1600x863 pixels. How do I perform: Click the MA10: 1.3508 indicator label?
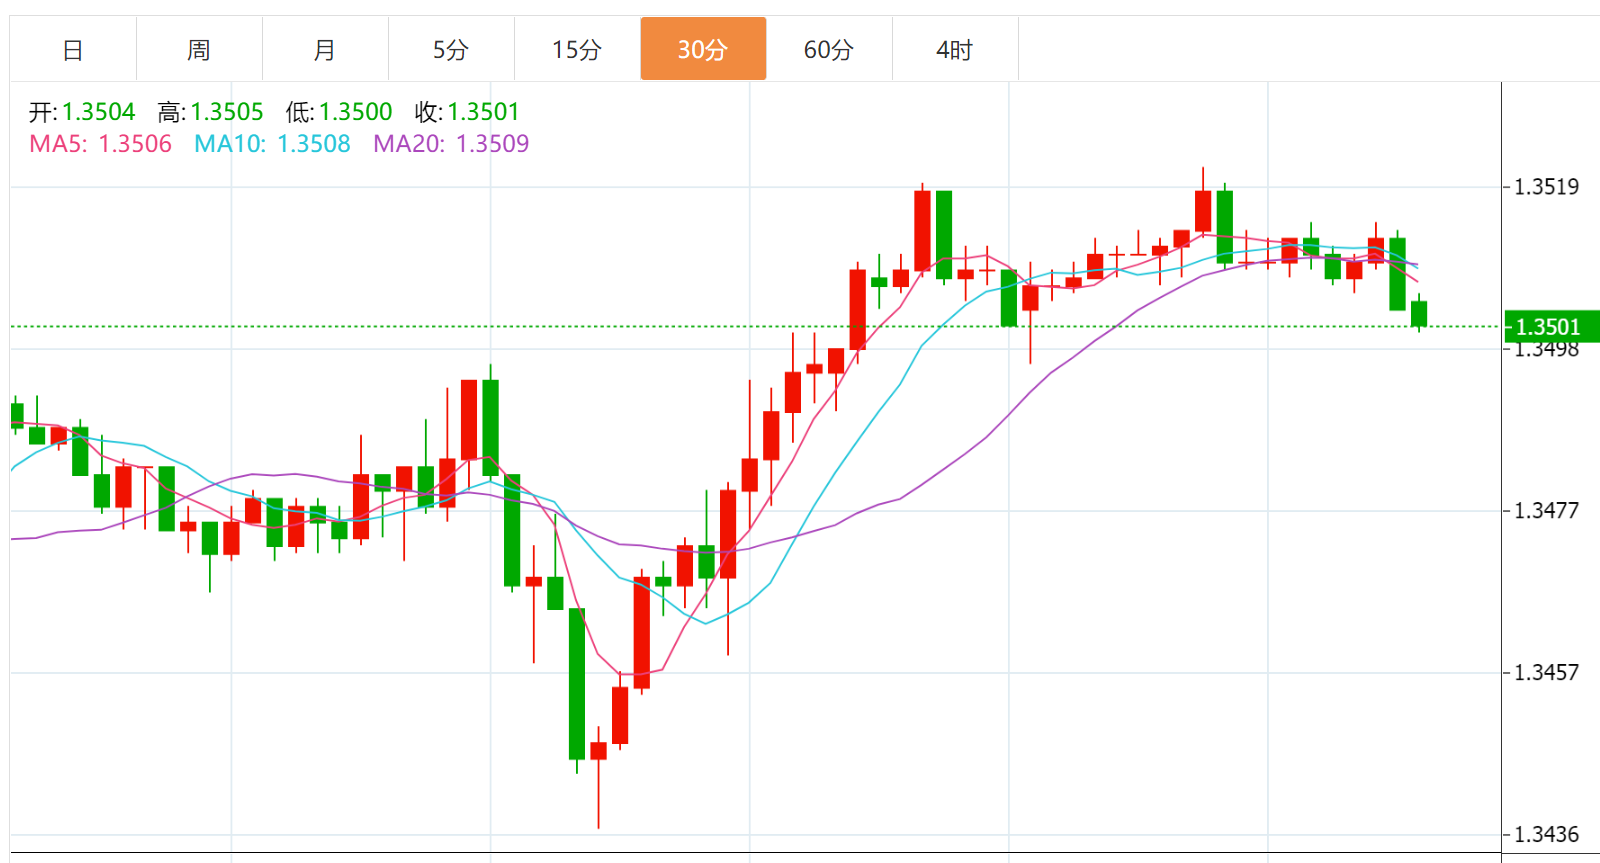tap(272, 144)
